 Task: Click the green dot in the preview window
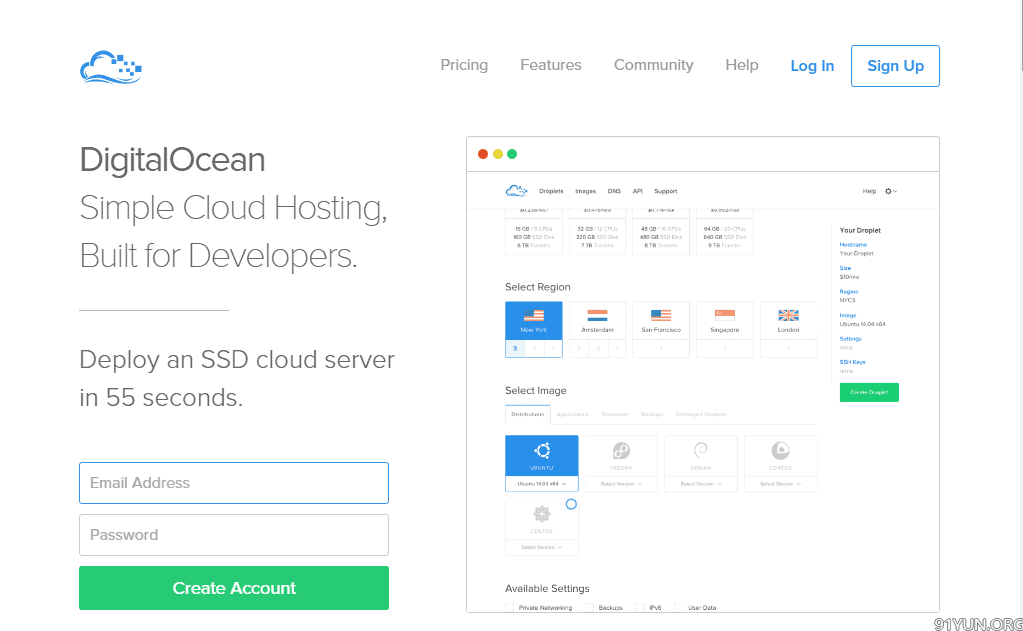(x=512, y=154)
